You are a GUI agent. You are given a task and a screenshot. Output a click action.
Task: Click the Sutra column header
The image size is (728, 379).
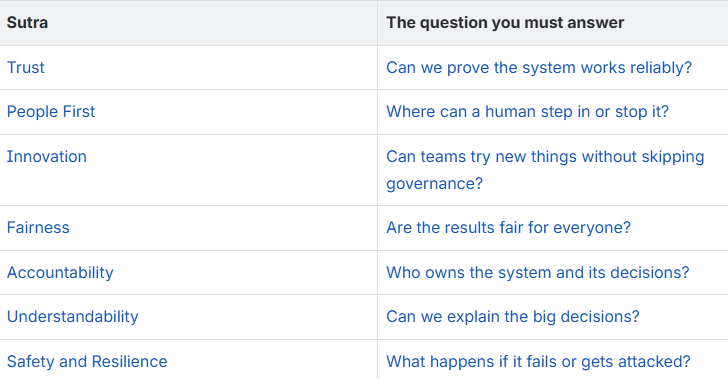point(27,23)
